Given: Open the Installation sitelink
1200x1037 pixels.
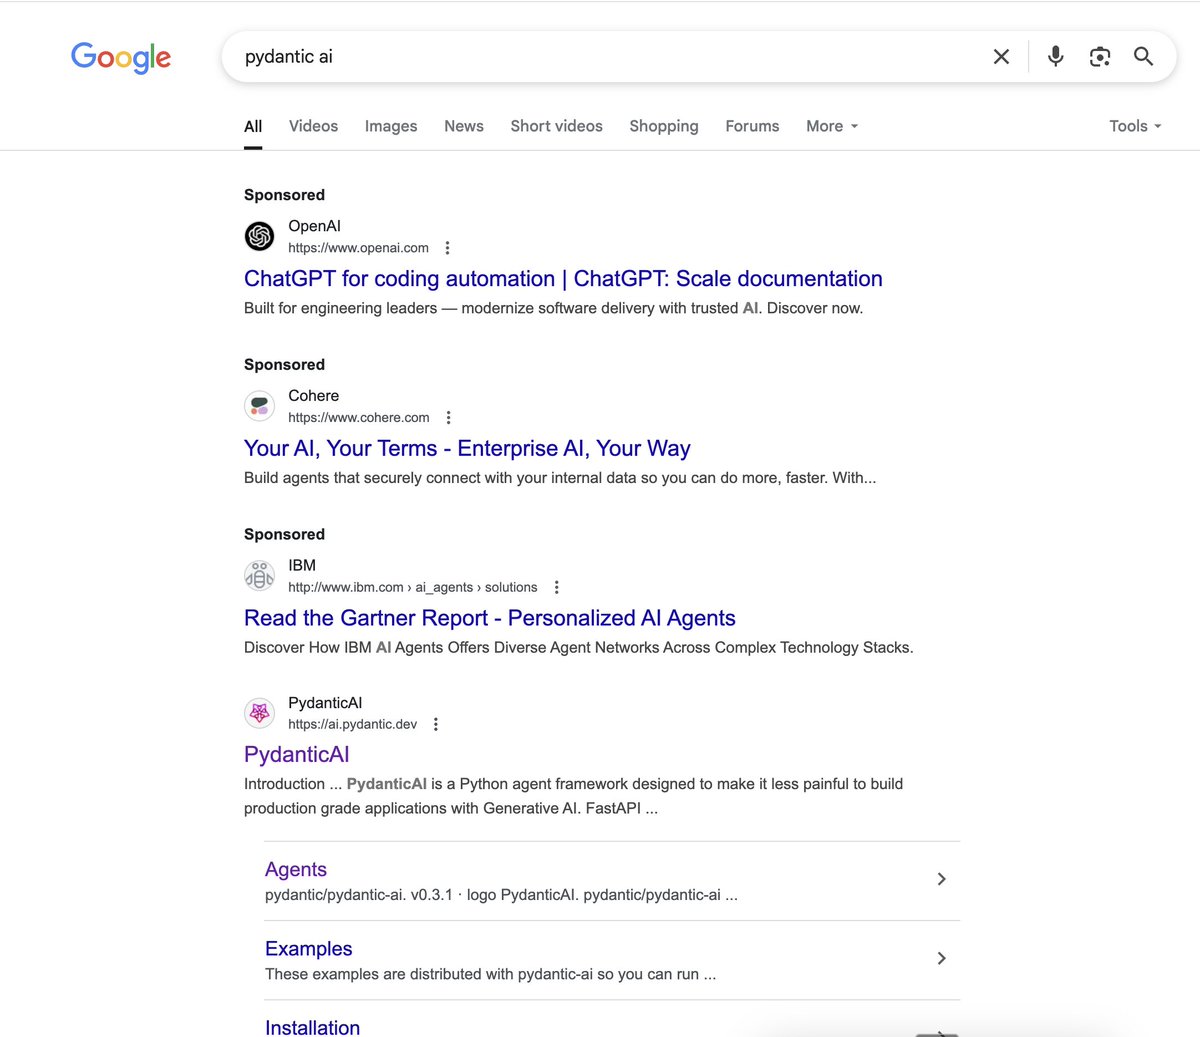Looking at the screenshot, I should 312,1027.
